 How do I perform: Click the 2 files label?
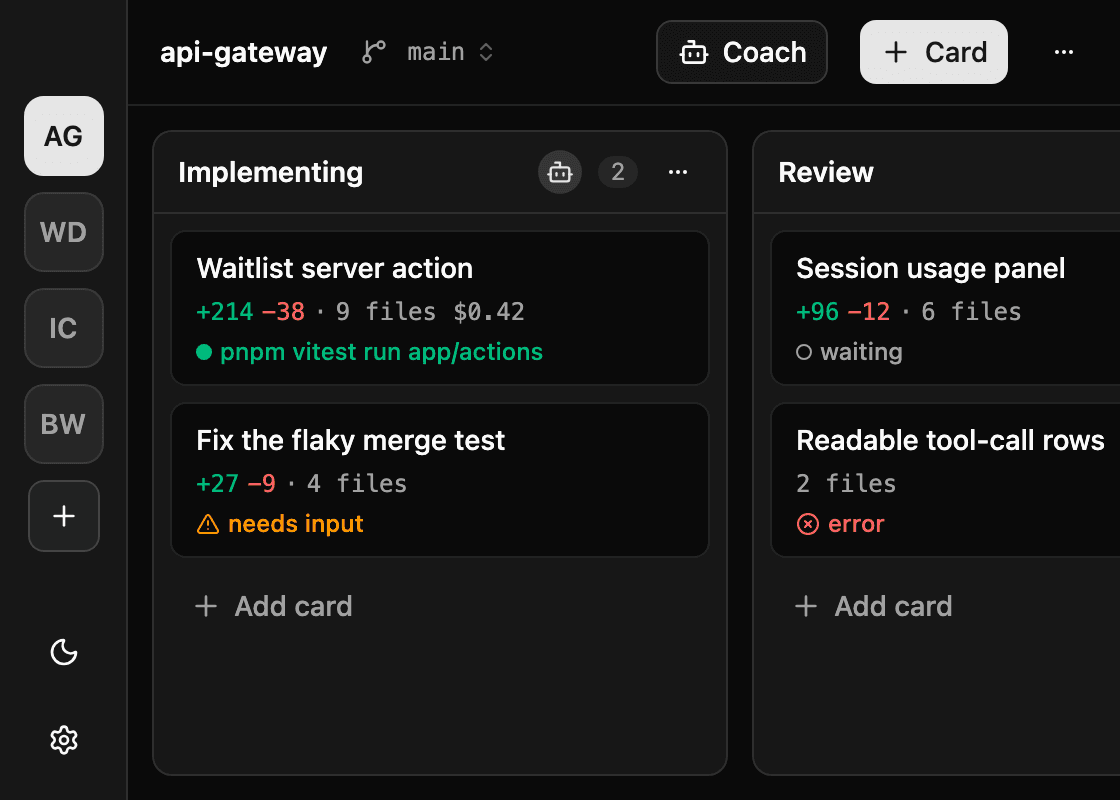[846, 484]
